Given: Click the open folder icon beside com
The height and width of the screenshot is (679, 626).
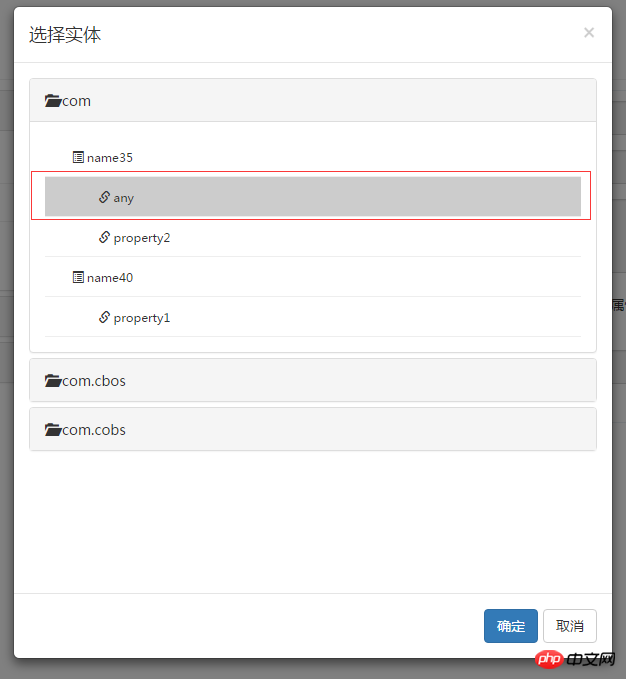Looking at the screenshot, I should [53, 101].
